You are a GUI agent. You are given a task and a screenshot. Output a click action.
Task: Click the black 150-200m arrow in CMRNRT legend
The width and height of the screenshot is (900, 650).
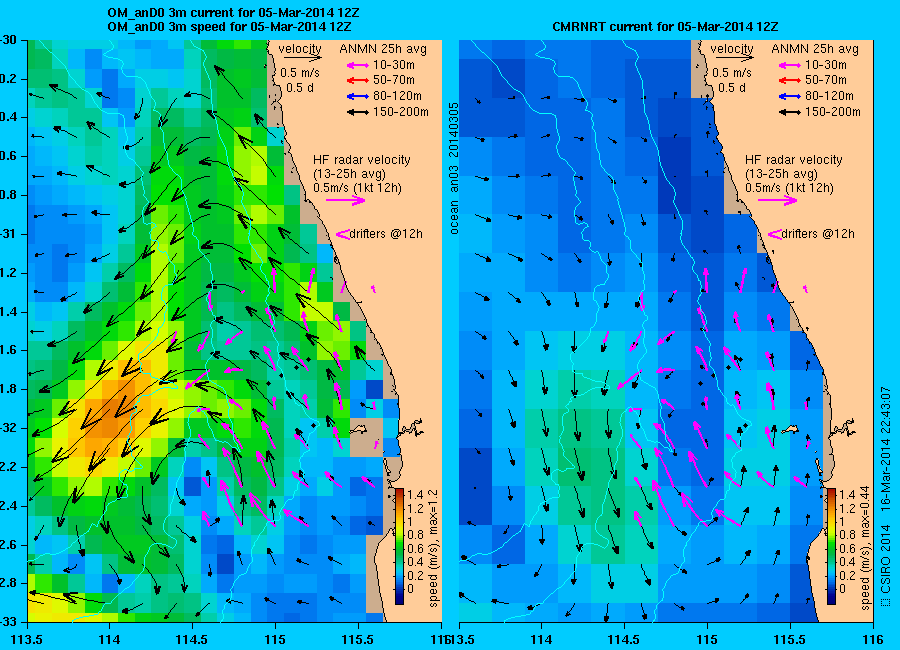[790, 112]
